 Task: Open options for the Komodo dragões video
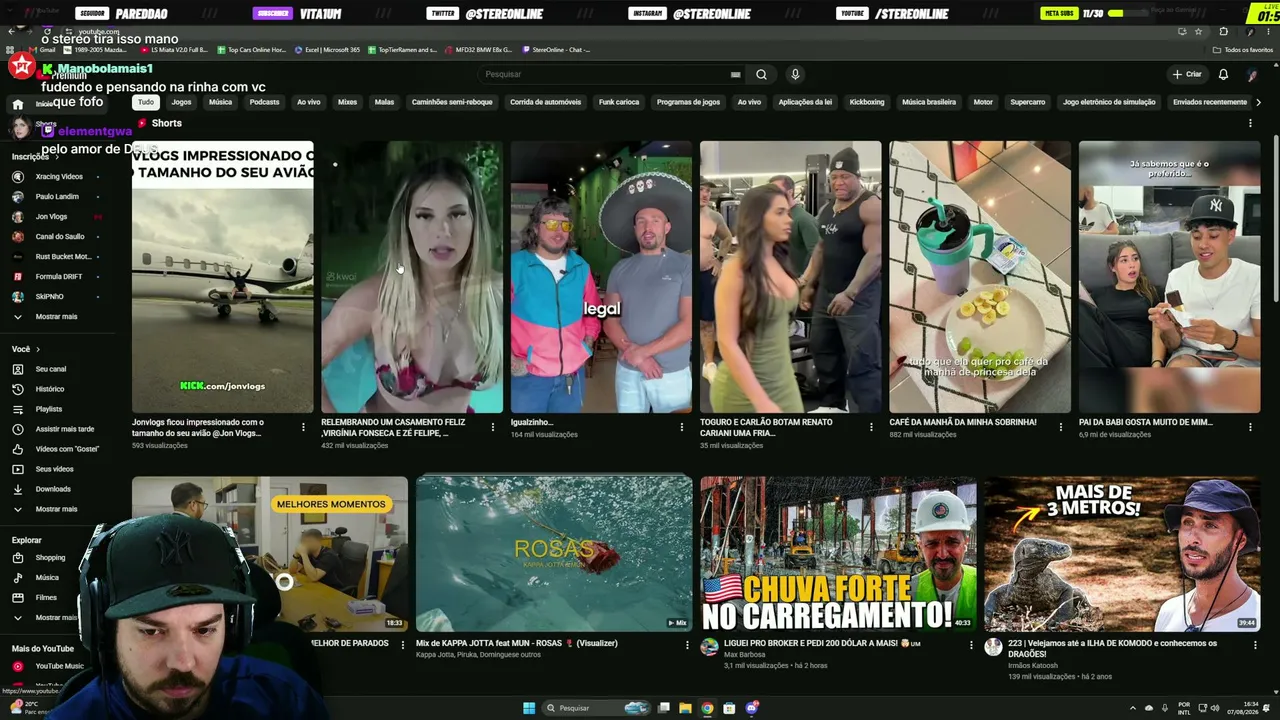point(1255,645)
